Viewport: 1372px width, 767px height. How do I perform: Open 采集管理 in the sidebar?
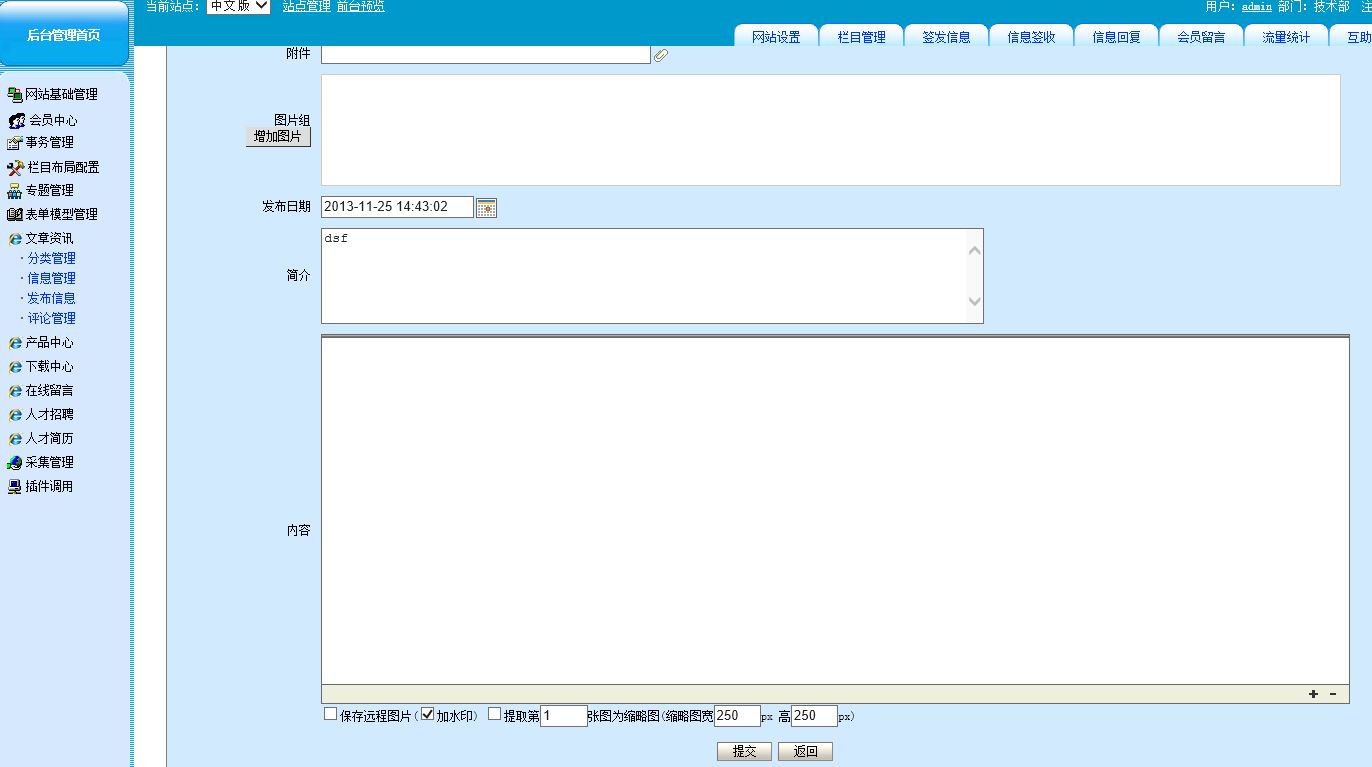[49, 463]
